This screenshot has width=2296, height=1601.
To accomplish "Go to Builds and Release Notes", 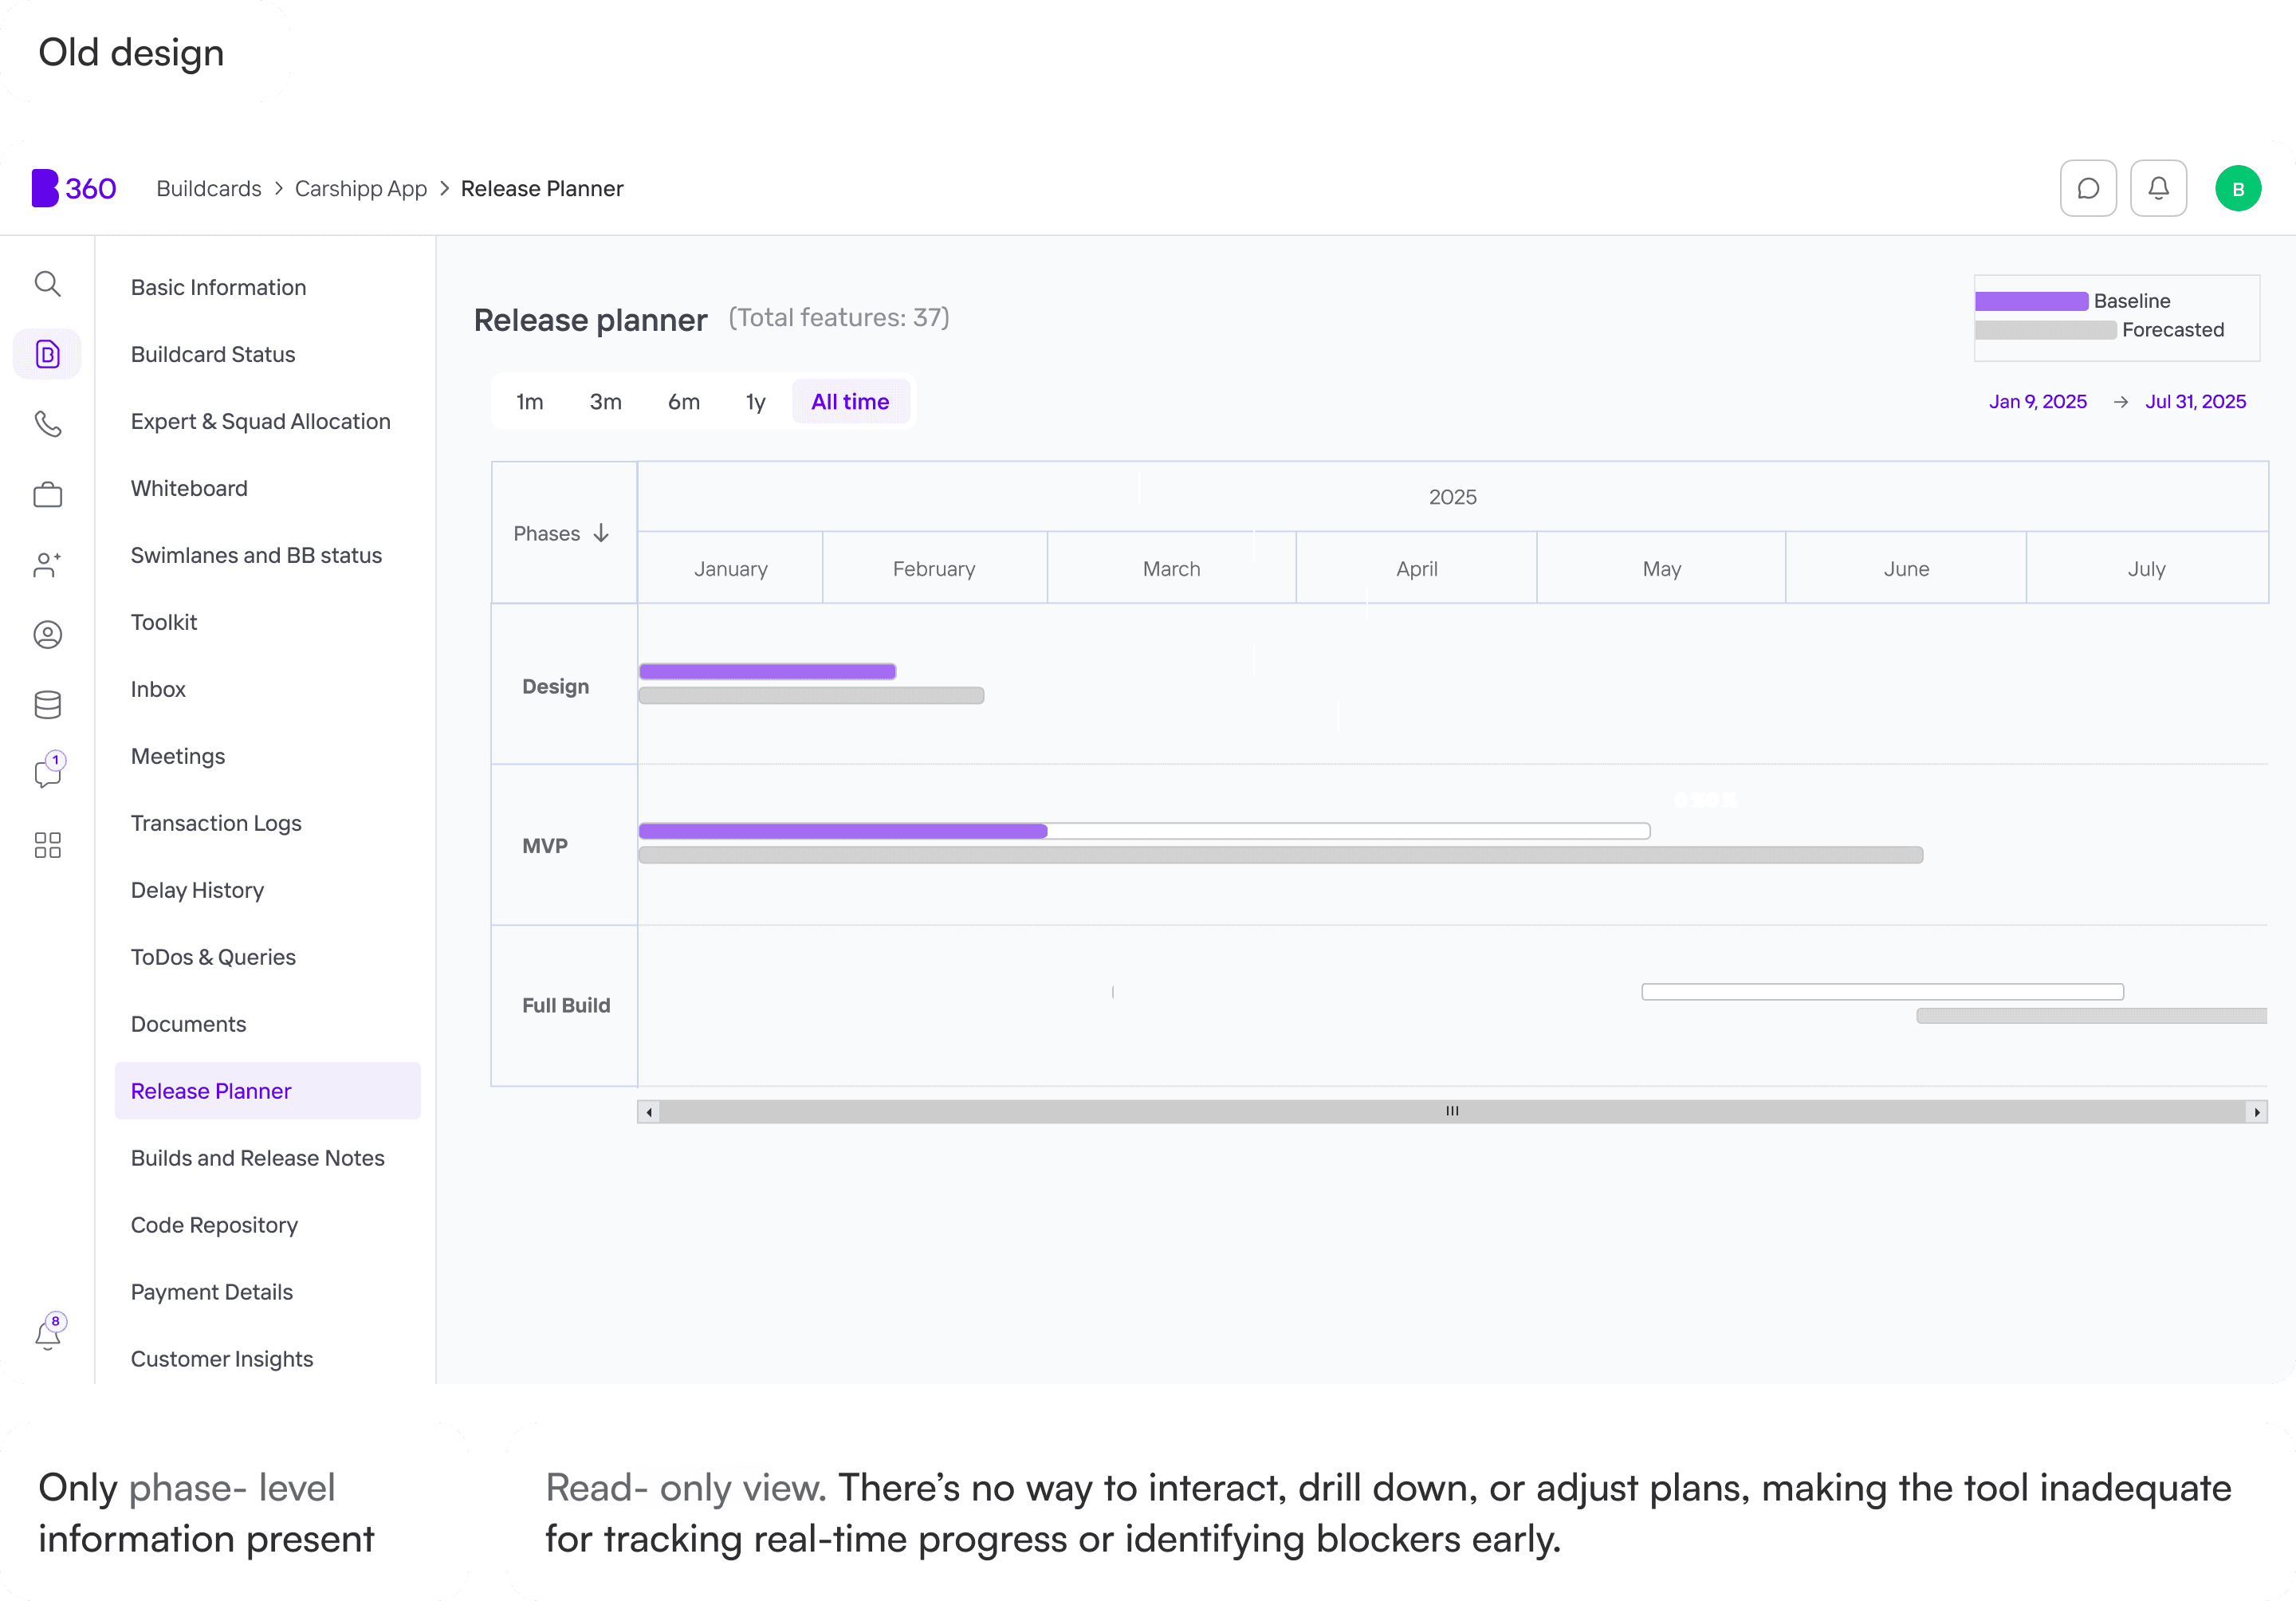I will coord(257,1158).
